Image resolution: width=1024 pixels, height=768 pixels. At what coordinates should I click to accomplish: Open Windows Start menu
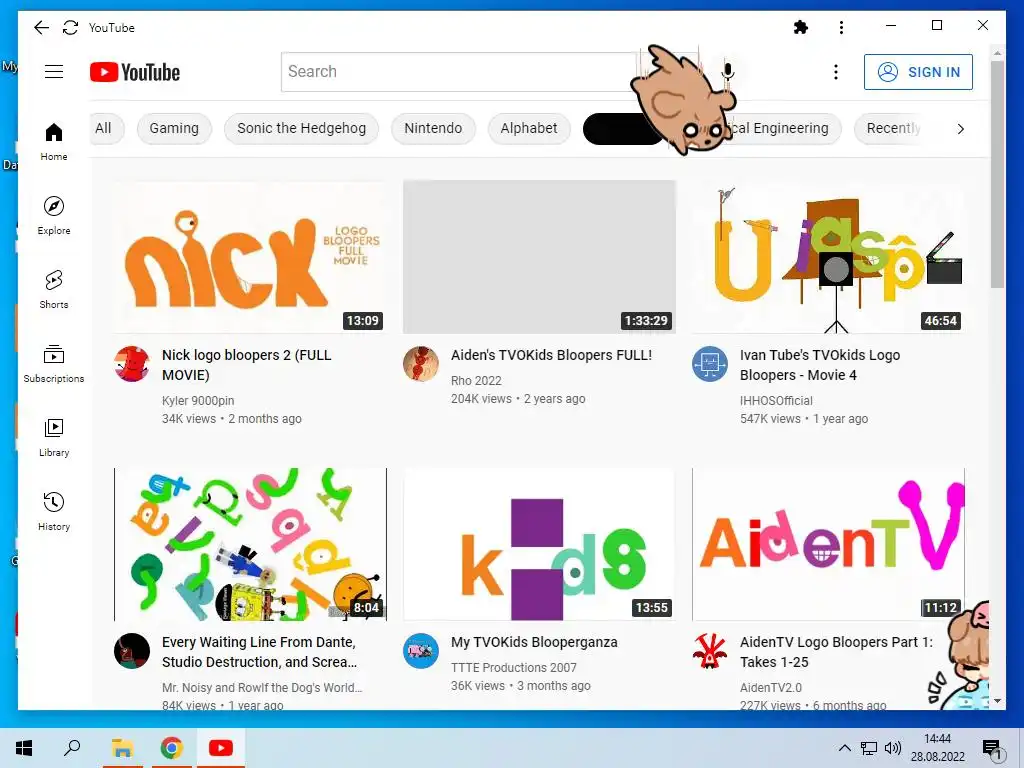(24, 748)
